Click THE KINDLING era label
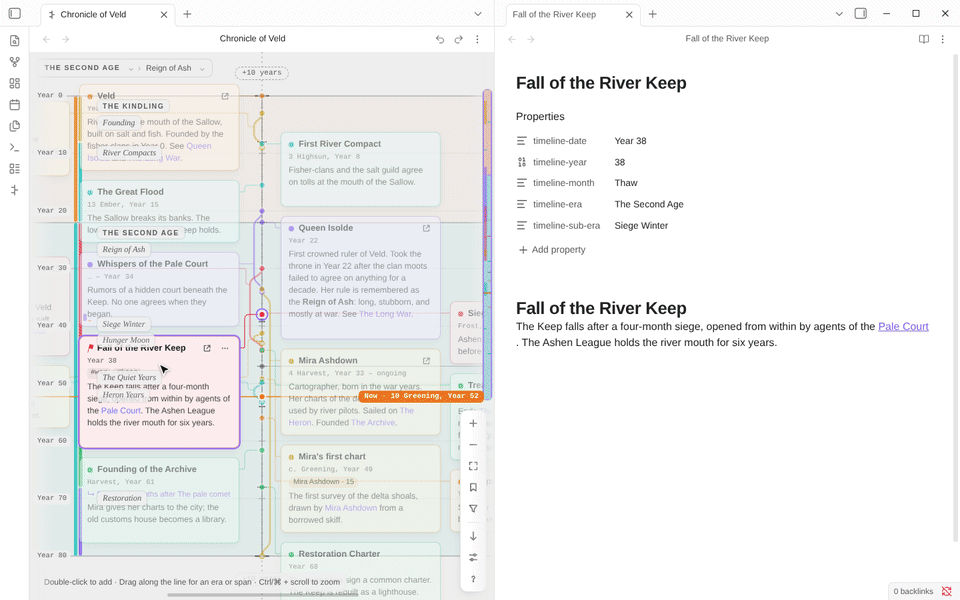 133,106
